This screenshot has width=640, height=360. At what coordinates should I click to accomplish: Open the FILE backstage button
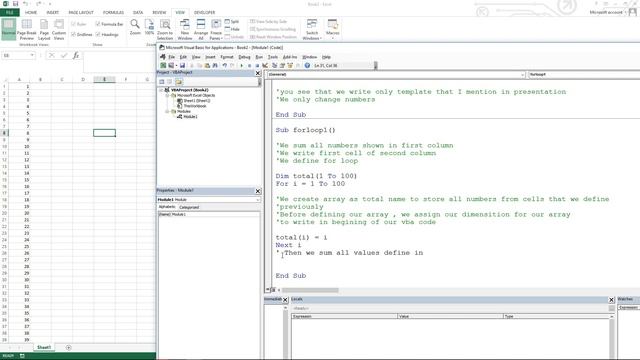9,13
